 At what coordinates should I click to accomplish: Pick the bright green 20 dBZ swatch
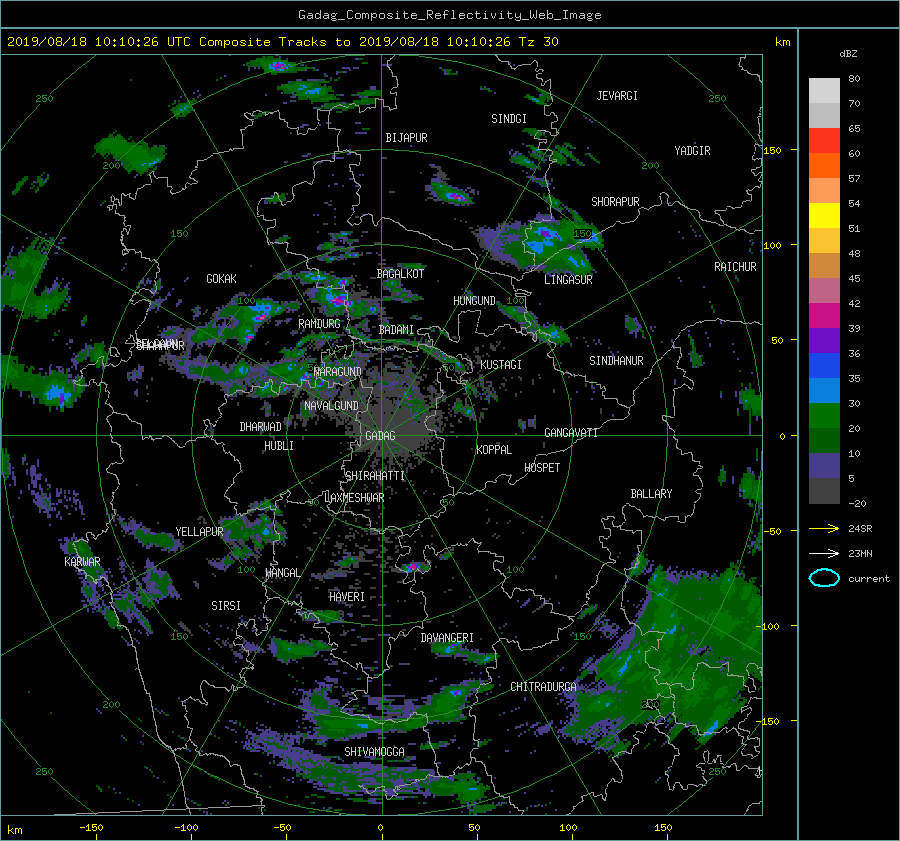[x=824, y=416]
